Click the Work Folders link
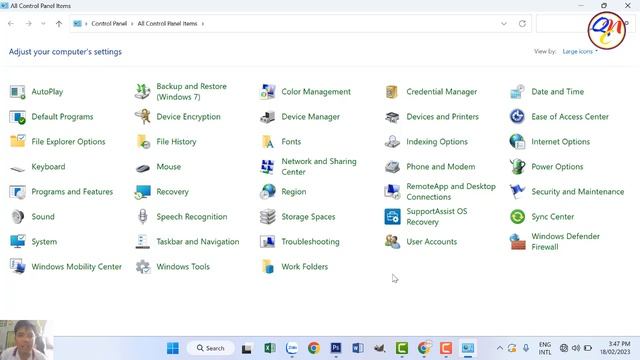Screen dimensions: 640x360 [304, 267]
